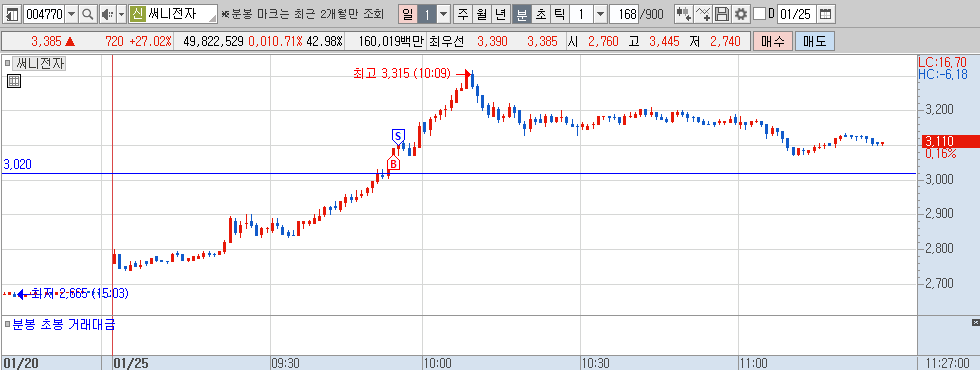The width and height of the screenshot is (980, 370).
Task: Toggle the small square beside 써니전자 label
Action: (x=8, y=63)
